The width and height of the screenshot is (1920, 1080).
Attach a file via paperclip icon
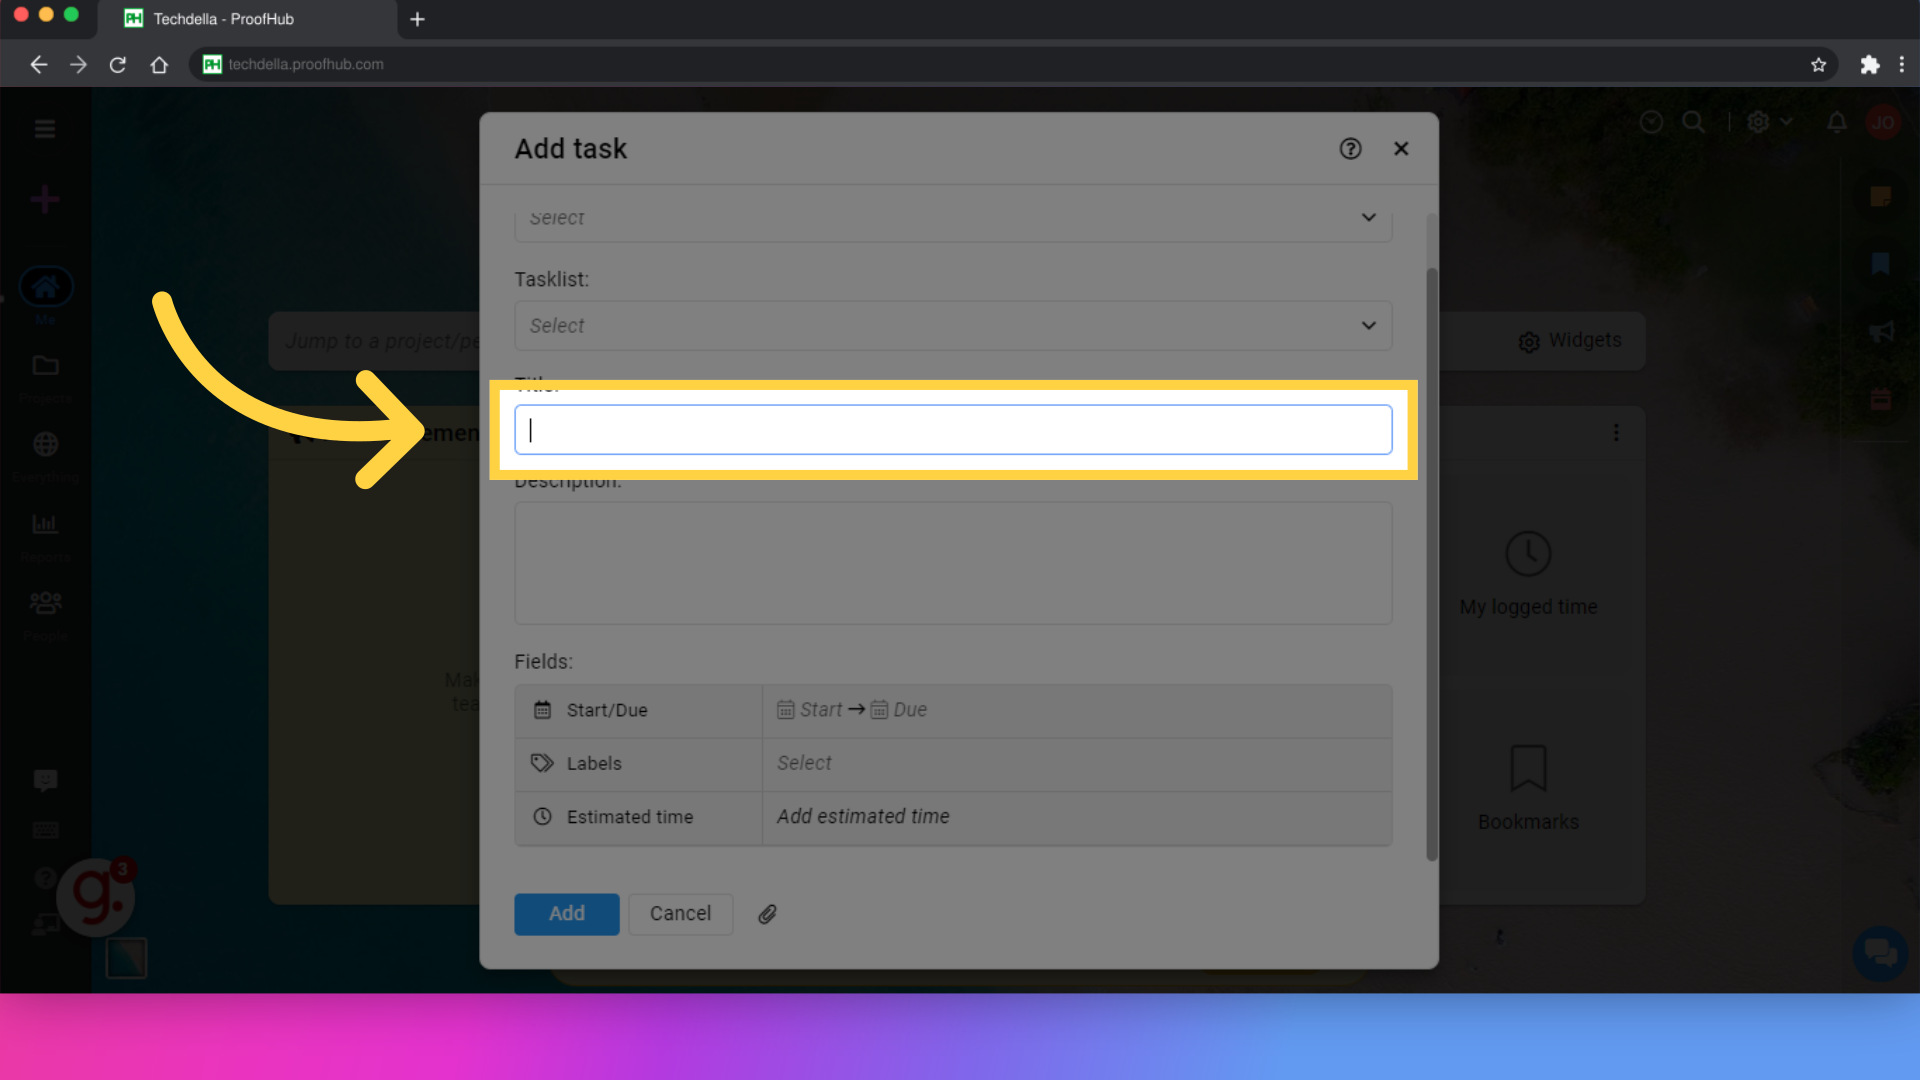tap(767, 914)
